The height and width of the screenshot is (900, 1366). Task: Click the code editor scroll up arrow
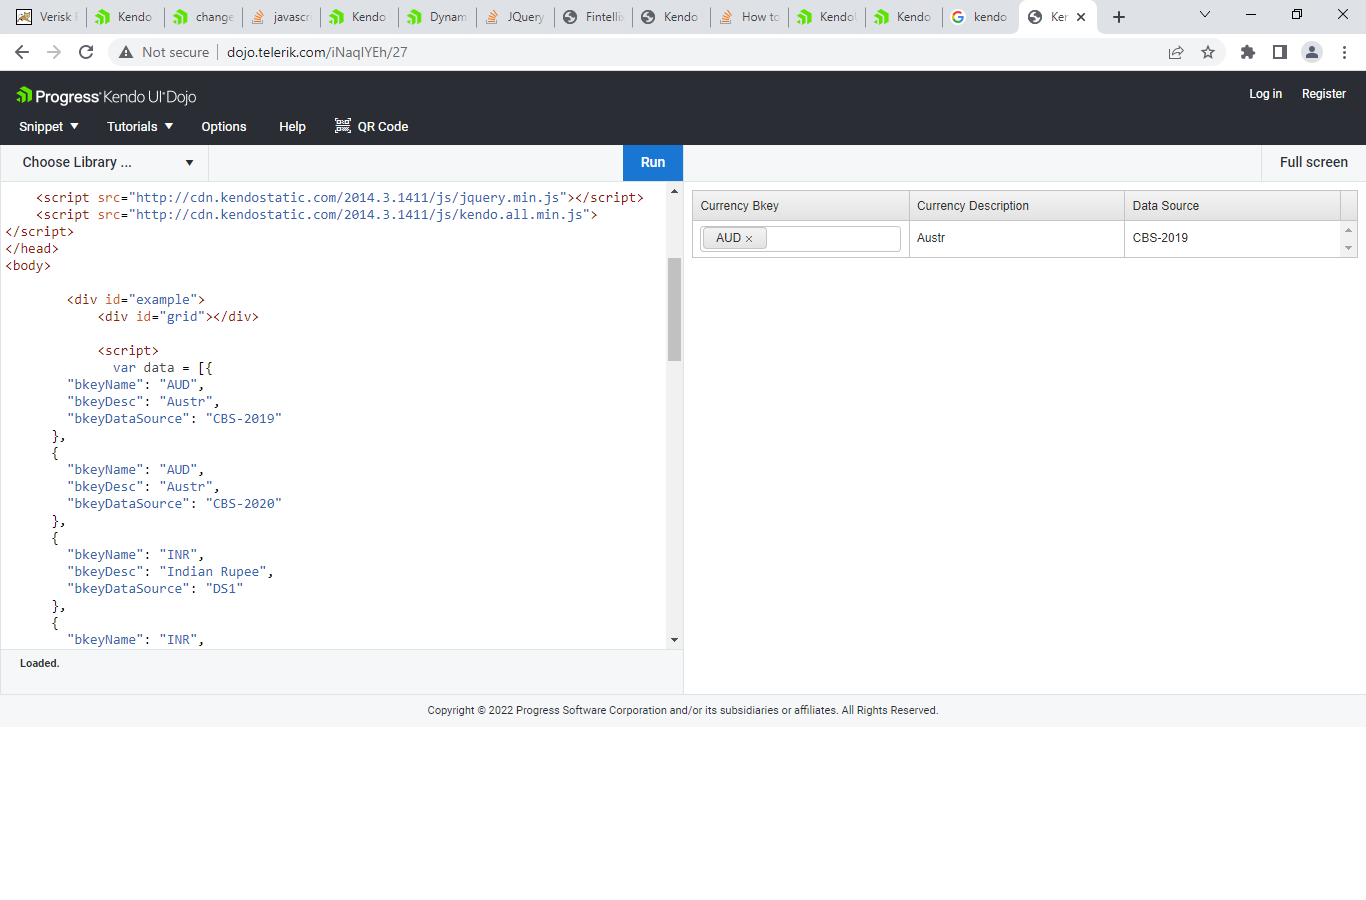tap(674, 191)
